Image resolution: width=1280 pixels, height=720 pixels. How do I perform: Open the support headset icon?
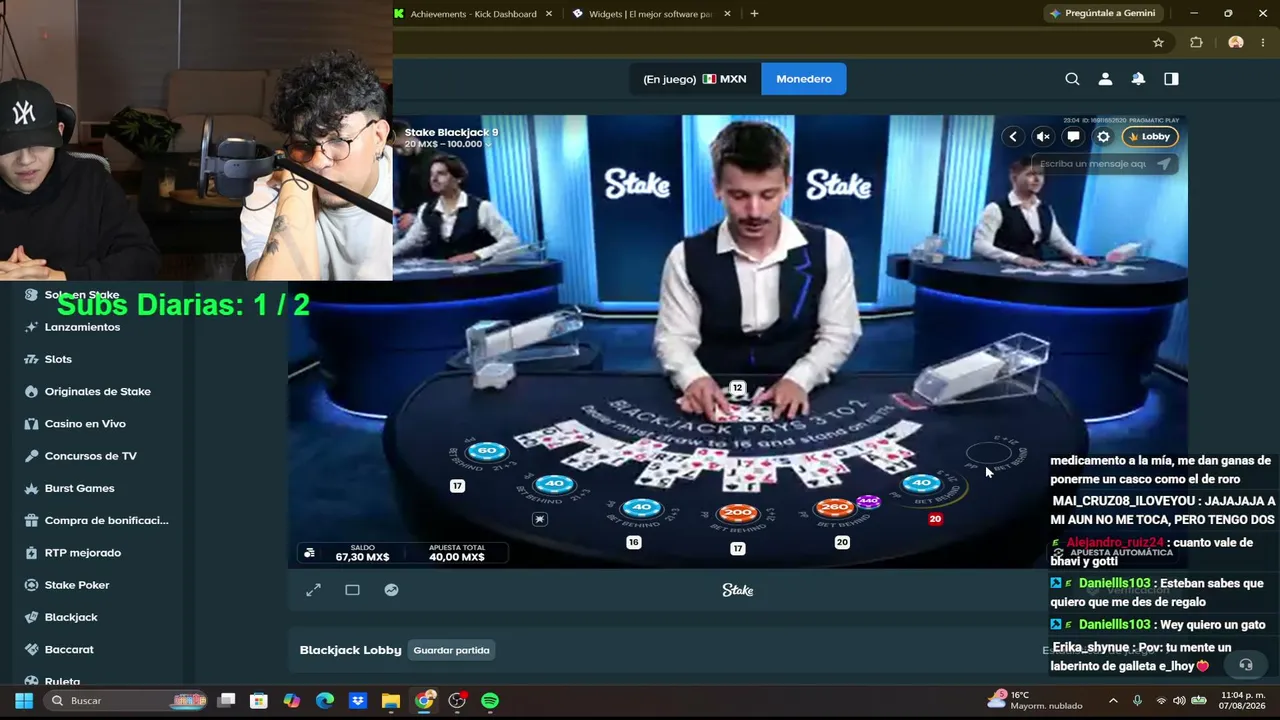[x=1245, y=664]
